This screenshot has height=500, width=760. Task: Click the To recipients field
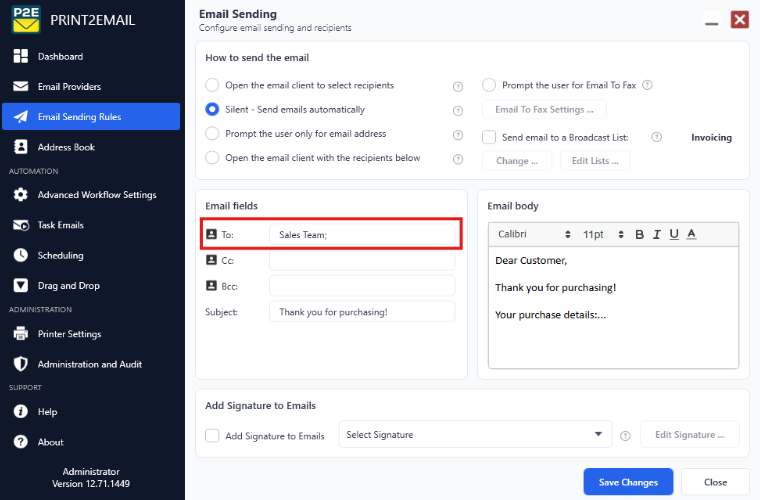362,234
